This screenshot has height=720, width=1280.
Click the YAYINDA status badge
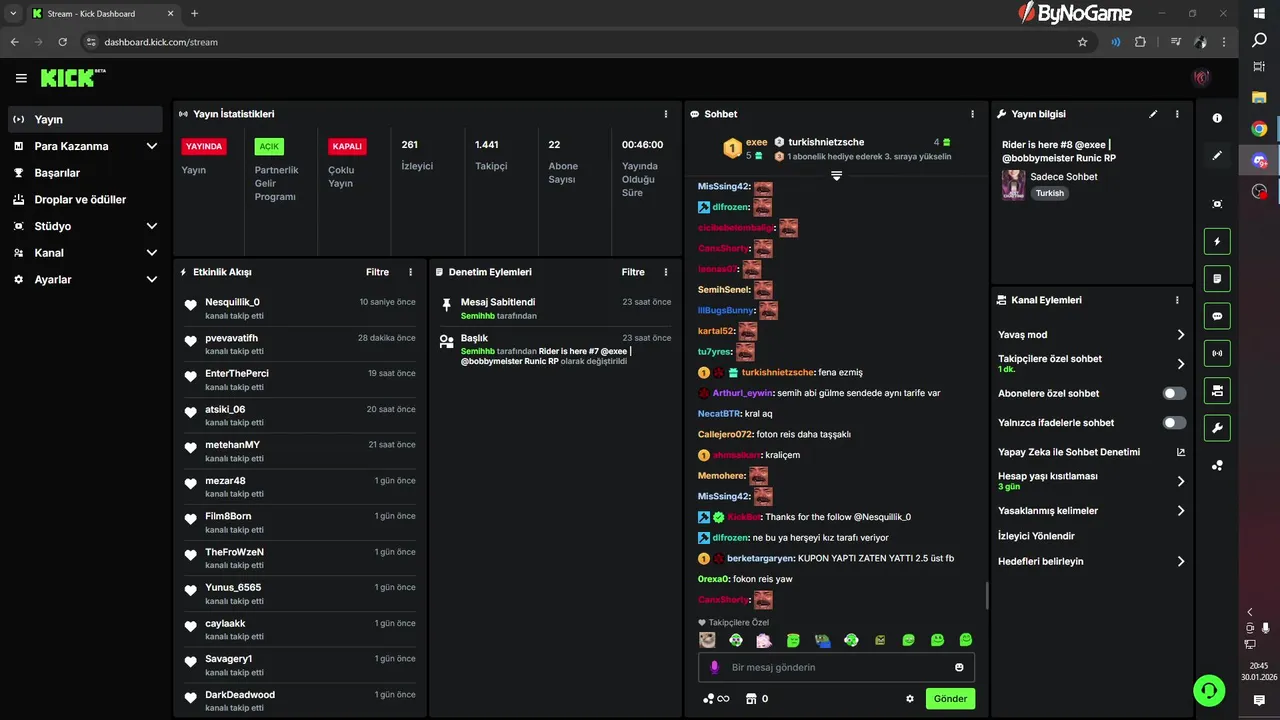[204, 146]
